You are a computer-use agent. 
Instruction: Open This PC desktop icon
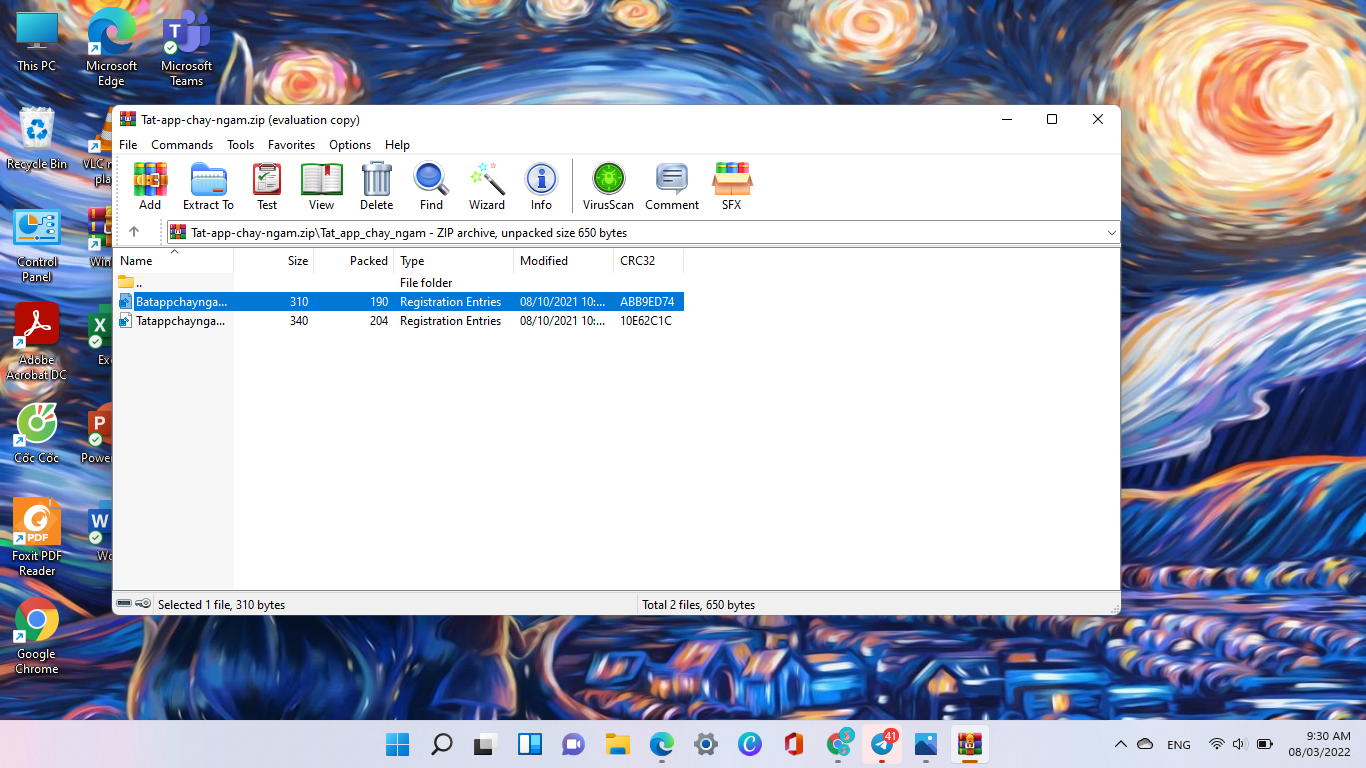pos(37,42)
